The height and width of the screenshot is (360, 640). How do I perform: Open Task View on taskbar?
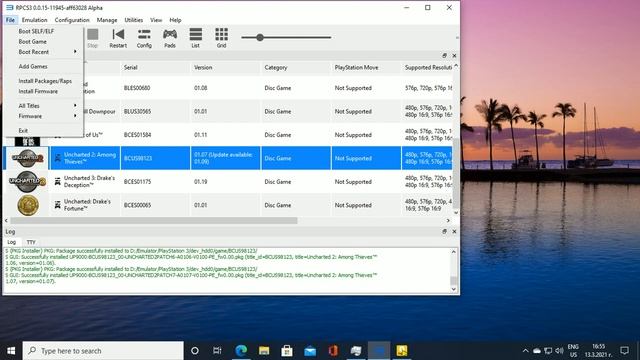217,351
